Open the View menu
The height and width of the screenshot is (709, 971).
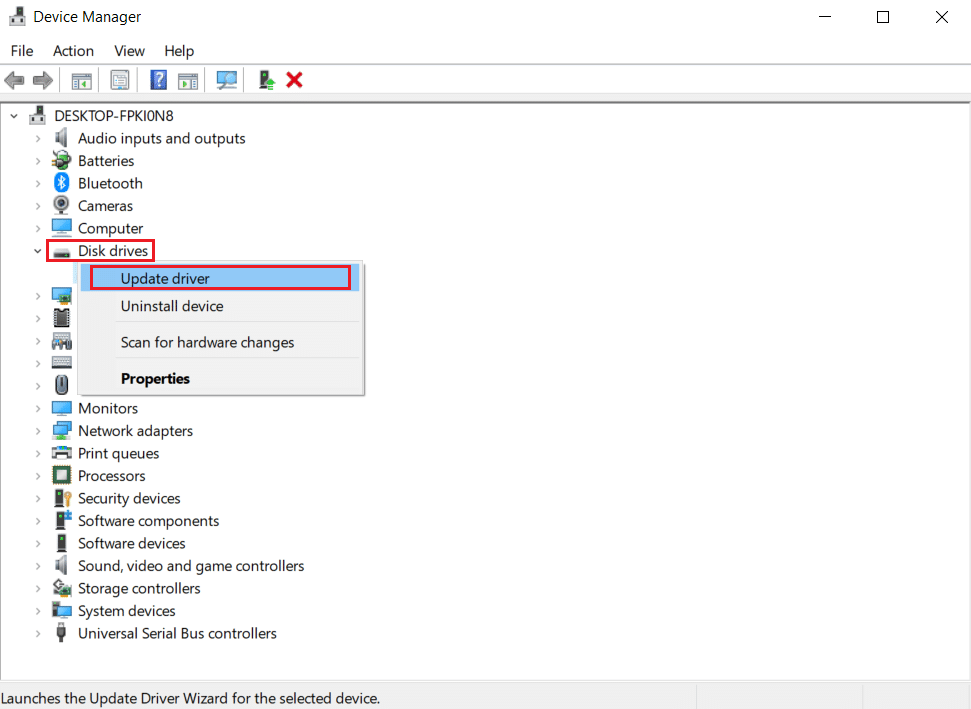(x=129, y=51)
